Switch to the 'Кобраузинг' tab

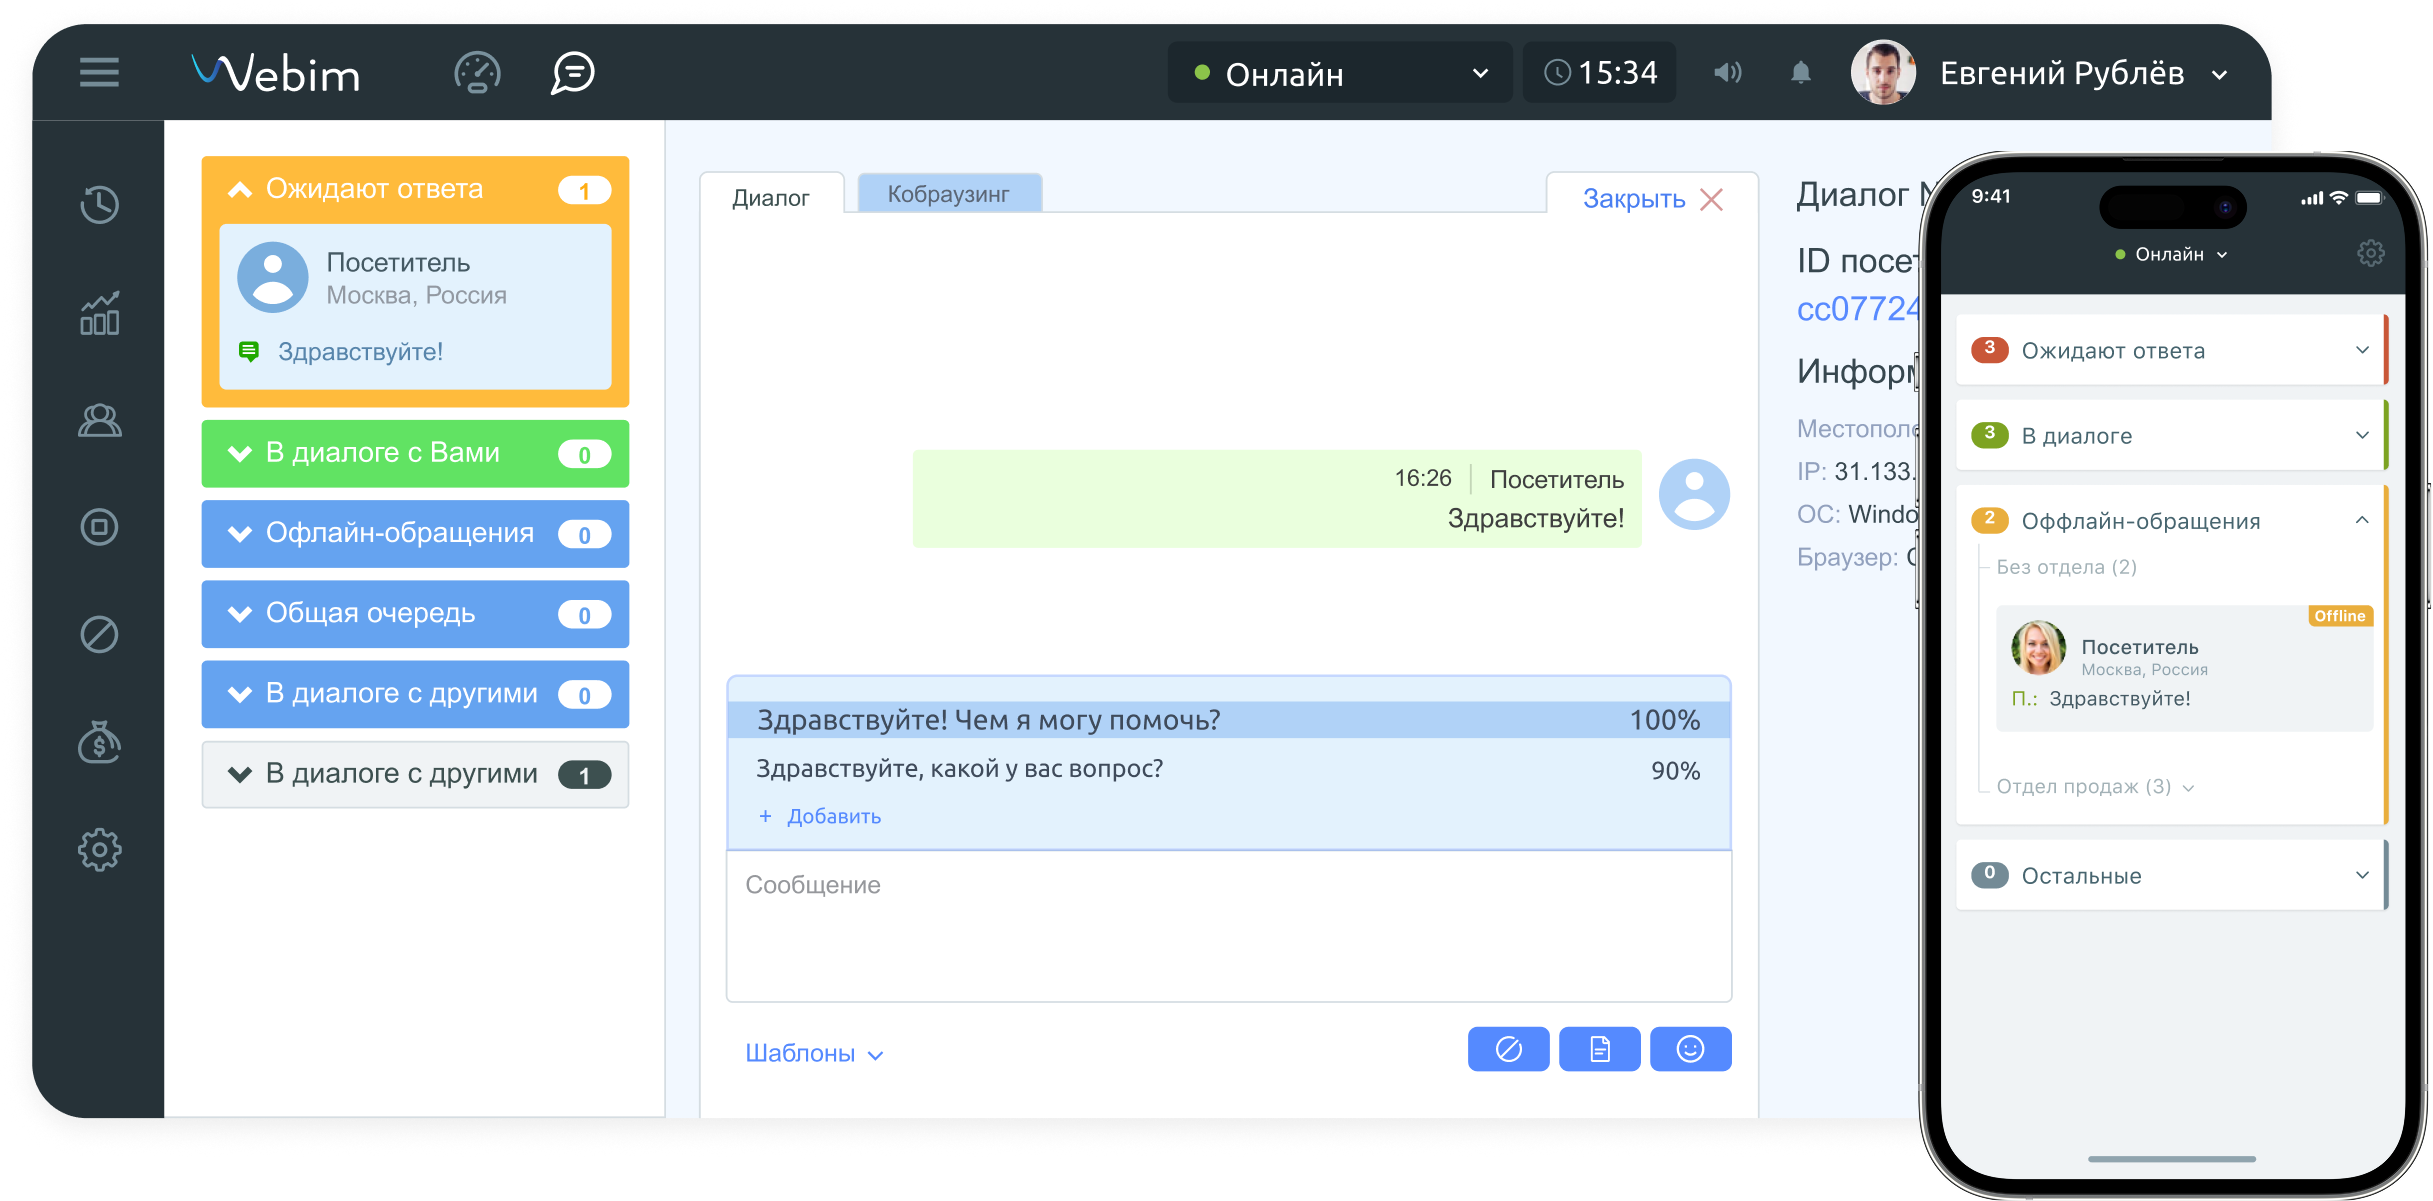tap(948, 195)
